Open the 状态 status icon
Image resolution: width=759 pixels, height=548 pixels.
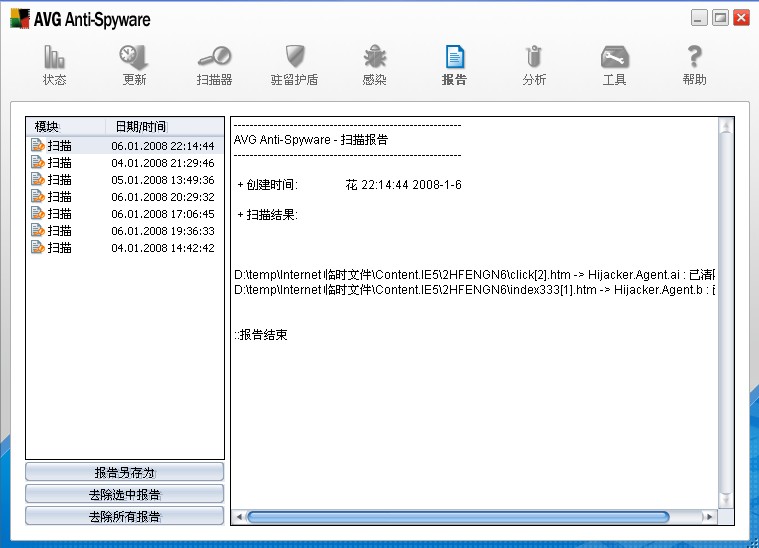54,57
